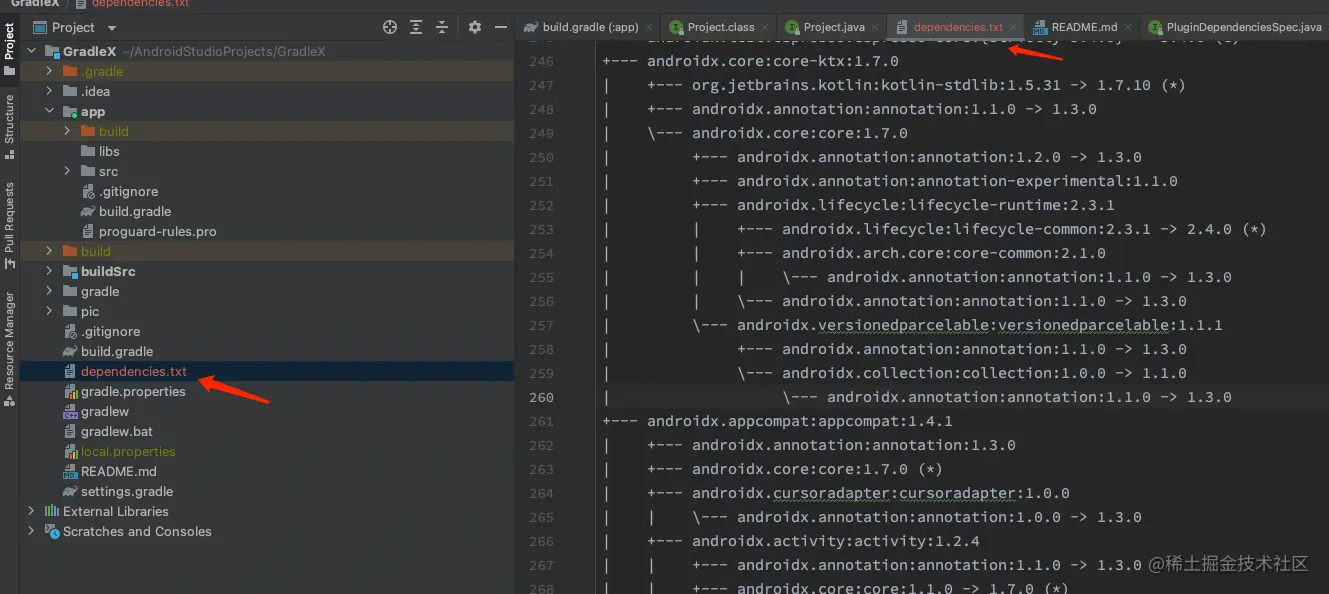Click the Gradle icon beside settings.gradle
This screenshot has width=1329, height=594.
[69, 491]
